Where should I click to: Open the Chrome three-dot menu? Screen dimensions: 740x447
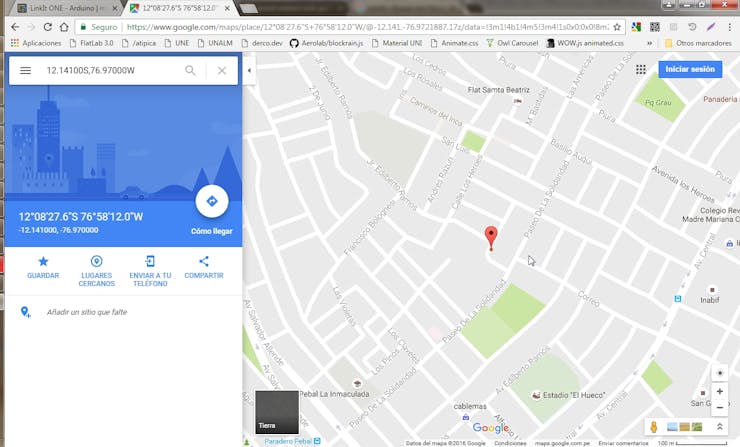[x=730, y=27]
